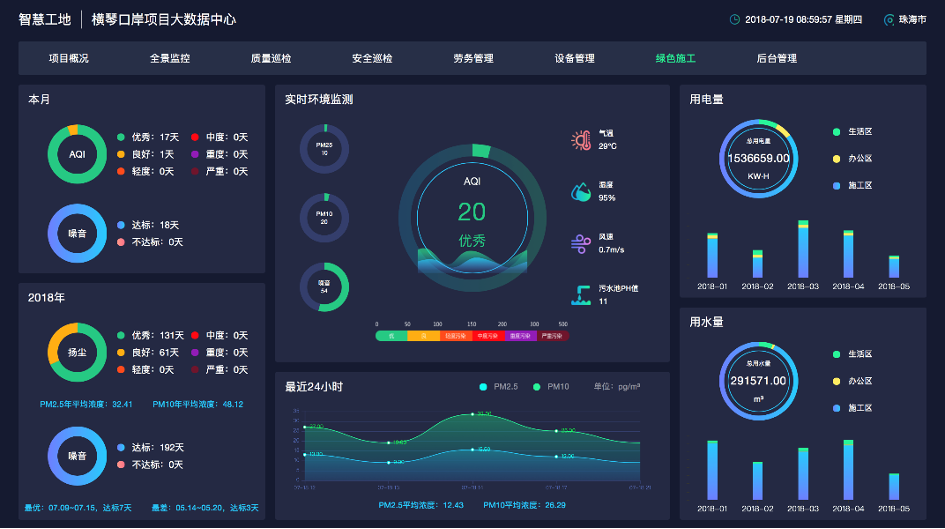Toggle PM2.5 series in 24-hour legend
Viewport: 945px width, 529px height.
pyautogui.click(x=498, y=387)
